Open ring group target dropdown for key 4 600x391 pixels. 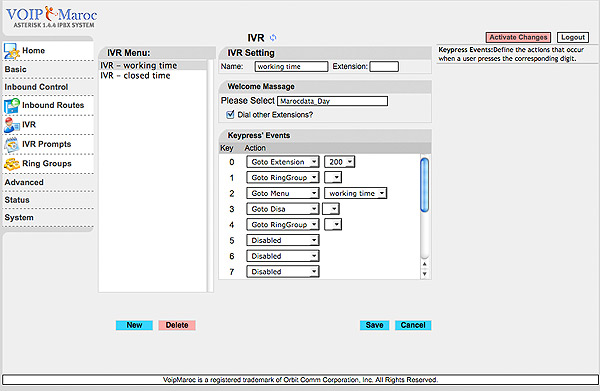(333, 225)
